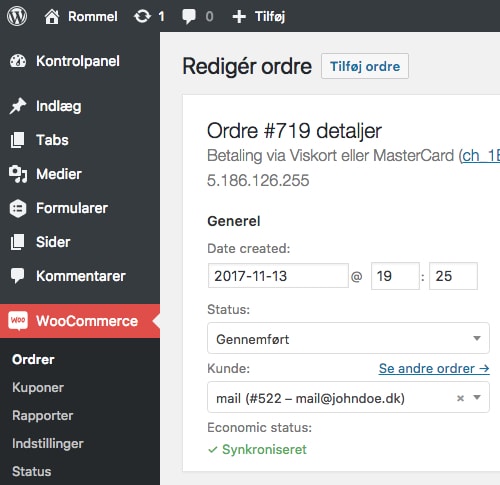Open the Kuponer submenu item
The image size is (500, 485).
tap(38, 387)
